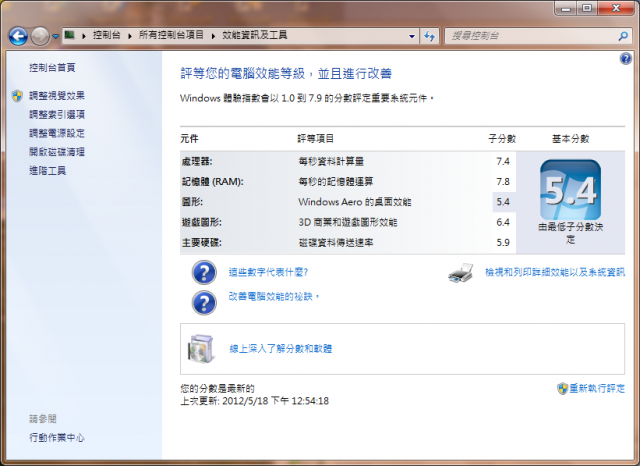640x466 pixels.
Task: Click the 6.4 gaming graphics subscore
Action: 503,222
